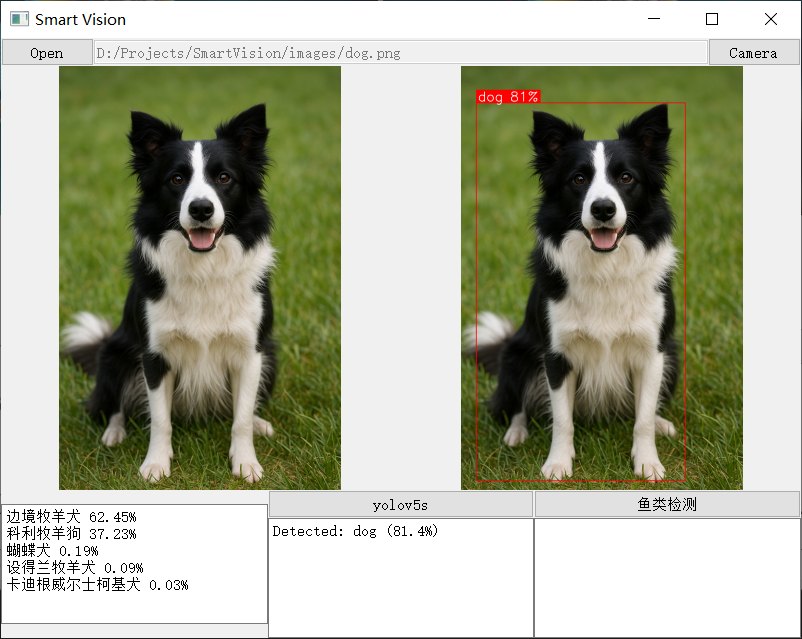Select the 卡迪根威尔士柯基犬 0.03% result line

coord(97,585)
